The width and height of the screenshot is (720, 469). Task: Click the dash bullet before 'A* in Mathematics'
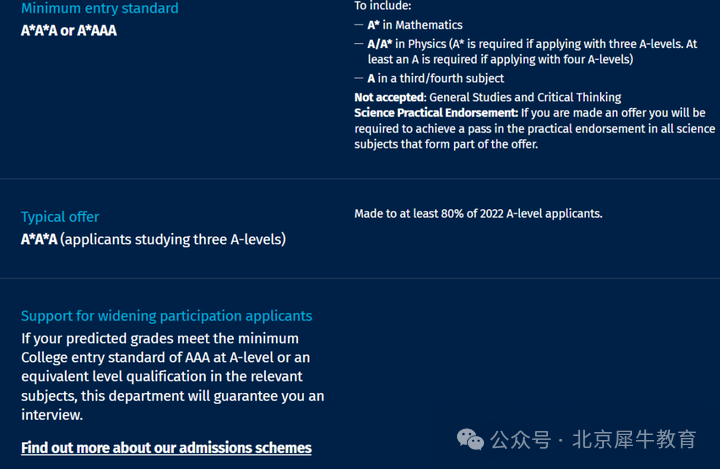[x=359, y=25]
